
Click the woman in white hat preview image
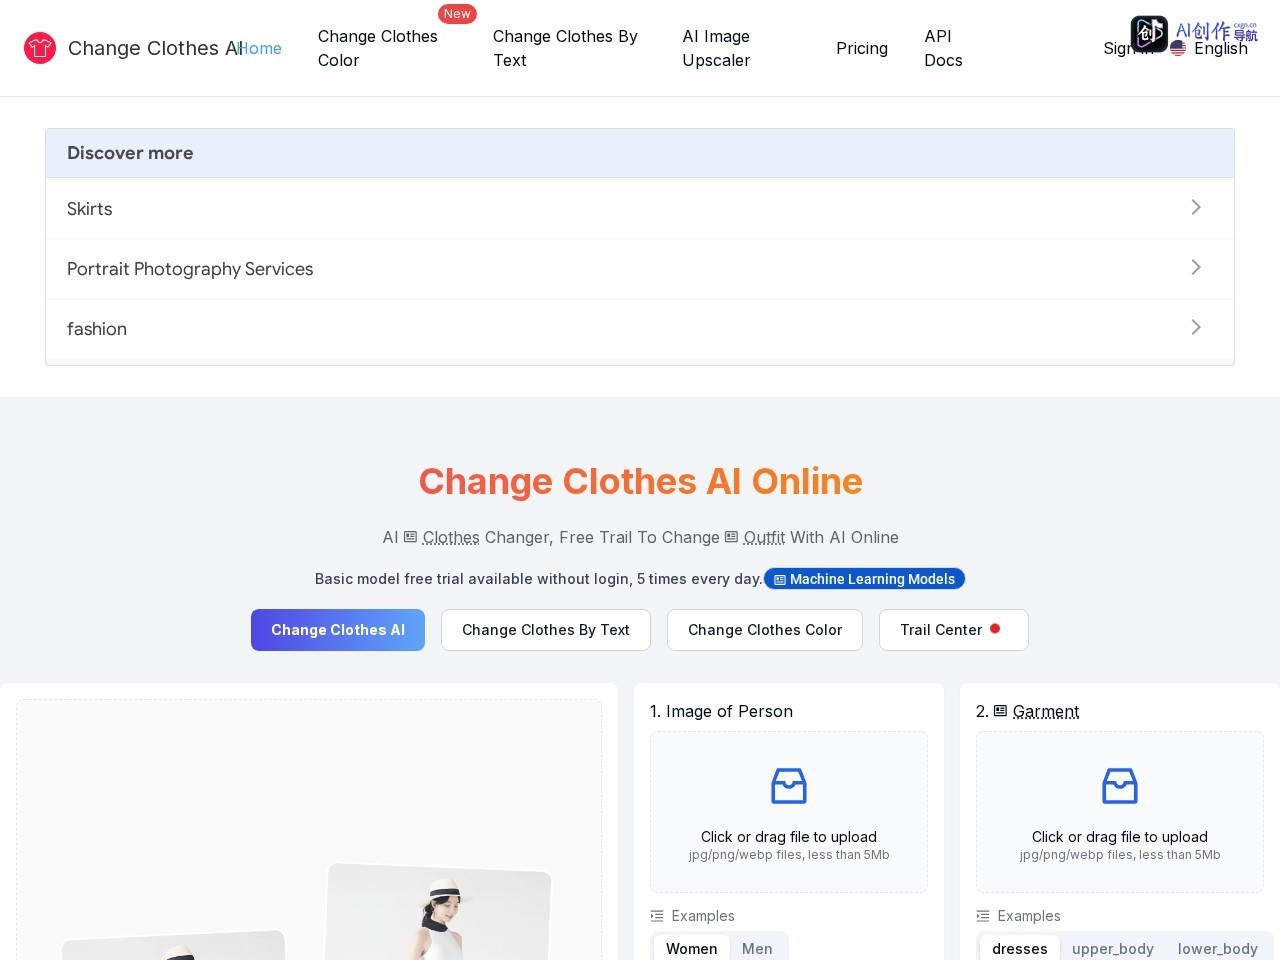(x=439, y=912)
